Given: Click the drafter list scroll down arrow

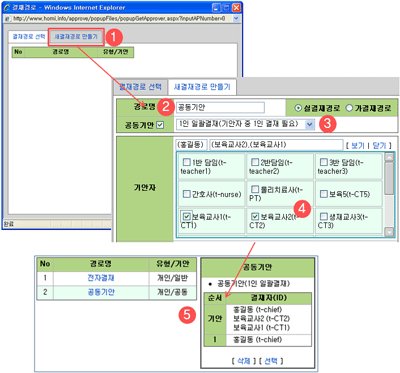Looking at the screenshot, I should tap(389, 232).
